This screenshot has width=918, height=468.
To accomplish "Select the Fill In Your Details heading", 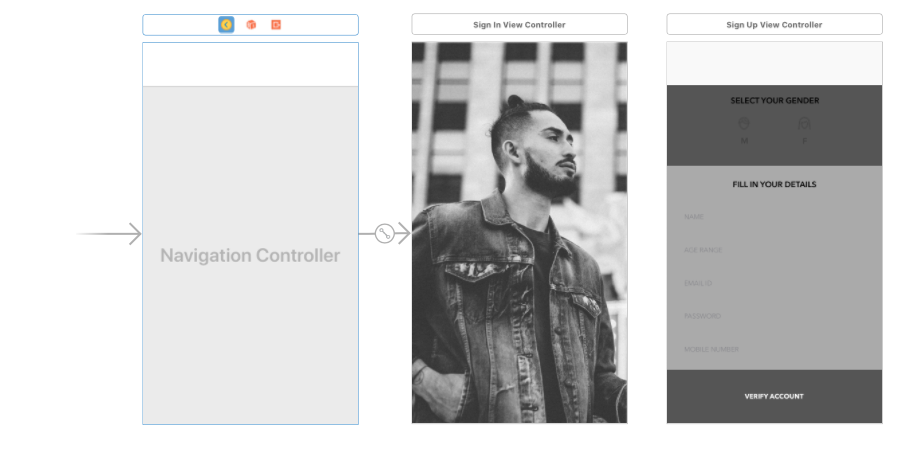I will click(x=774, y=185).
